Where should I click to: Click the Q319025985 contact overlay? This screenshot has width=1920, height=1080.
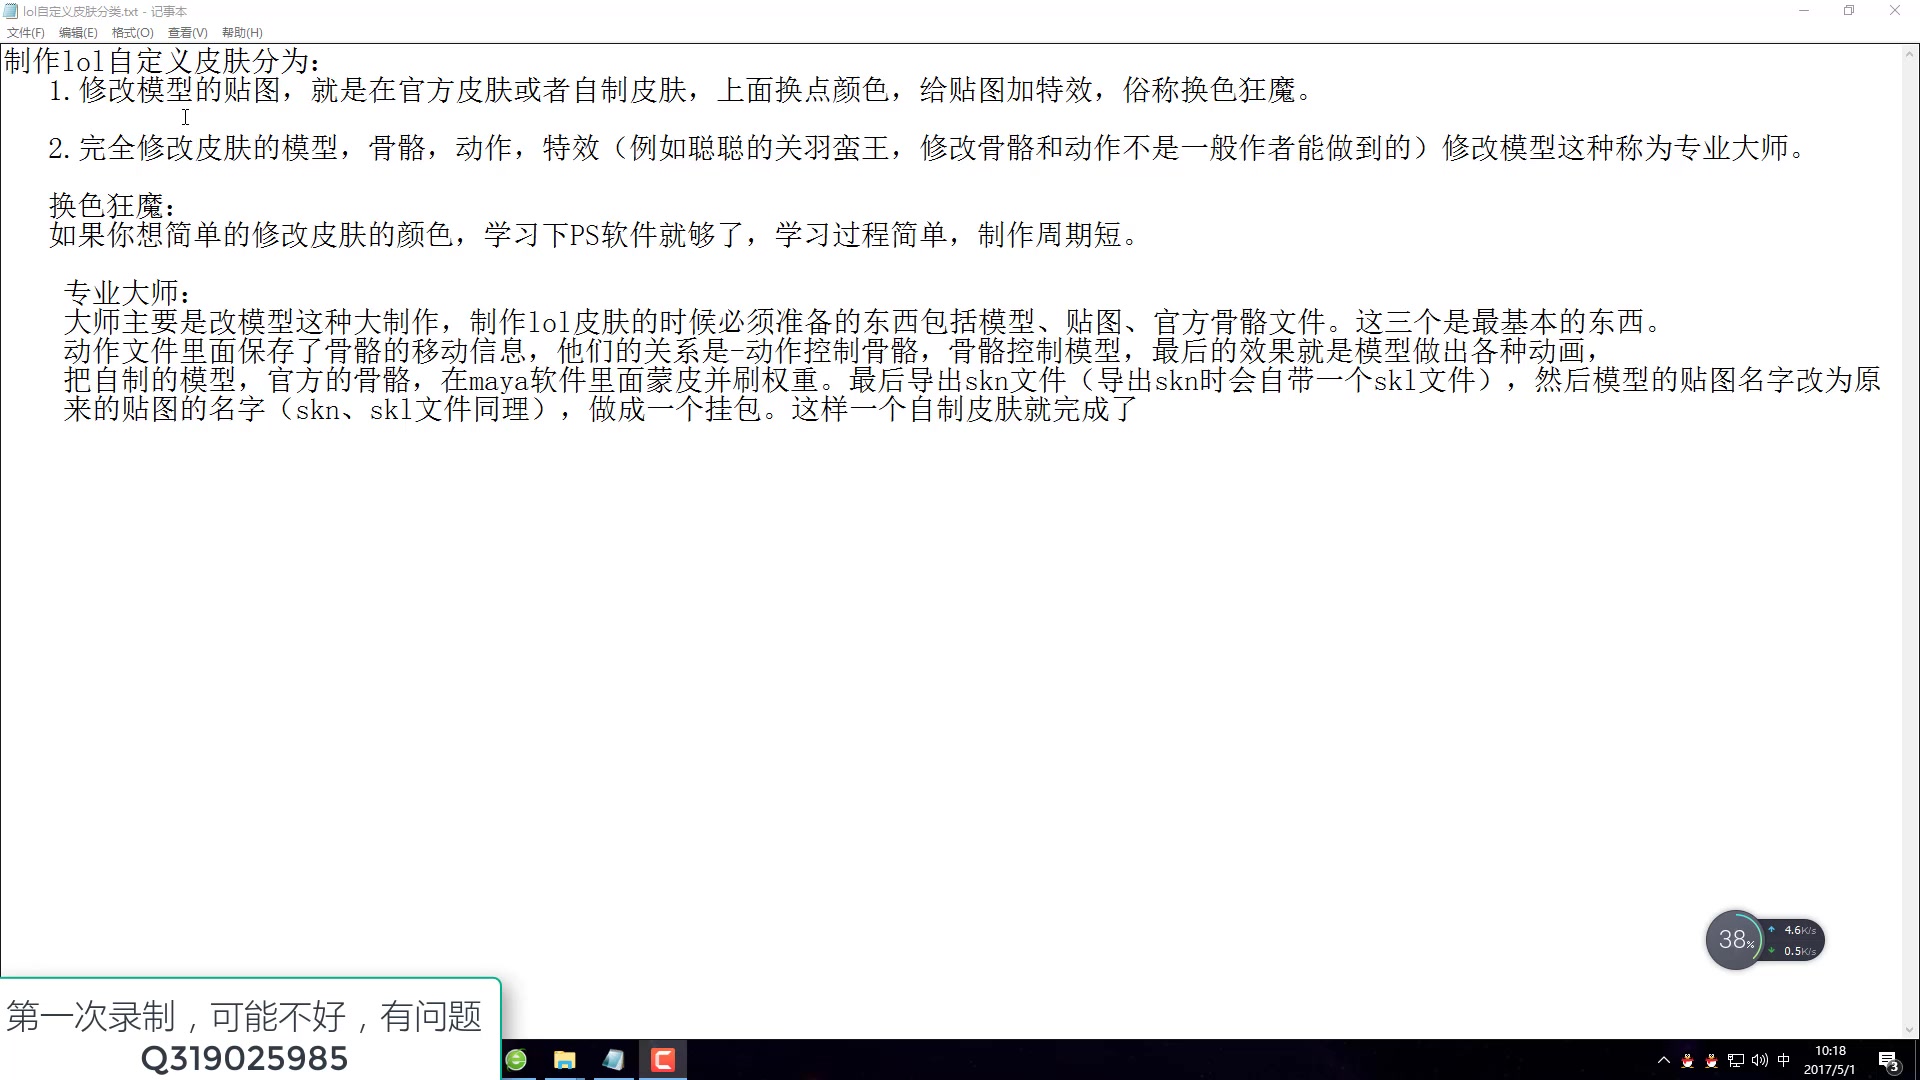(245, 1058)
